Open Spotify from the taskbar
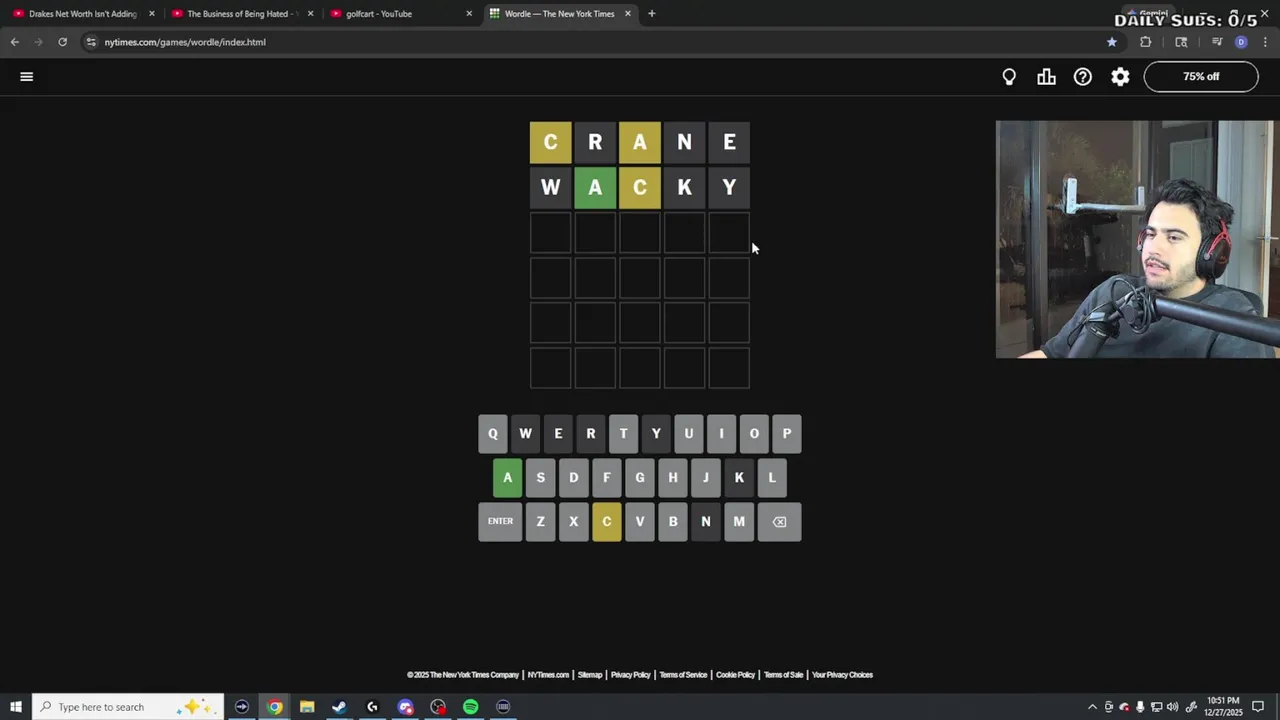This screenshot has height=720, width=1280. 470,707
